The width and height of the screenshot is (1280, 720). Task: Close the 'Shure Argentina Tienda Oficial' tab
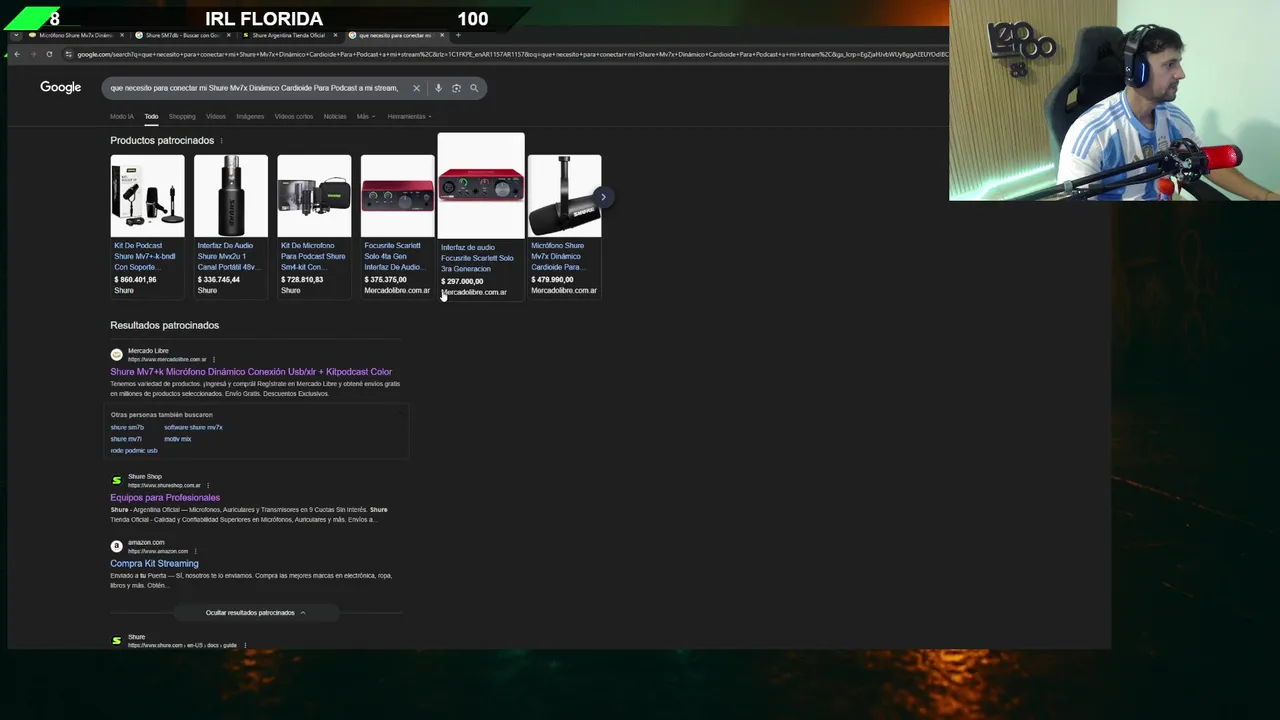(335, 35)
